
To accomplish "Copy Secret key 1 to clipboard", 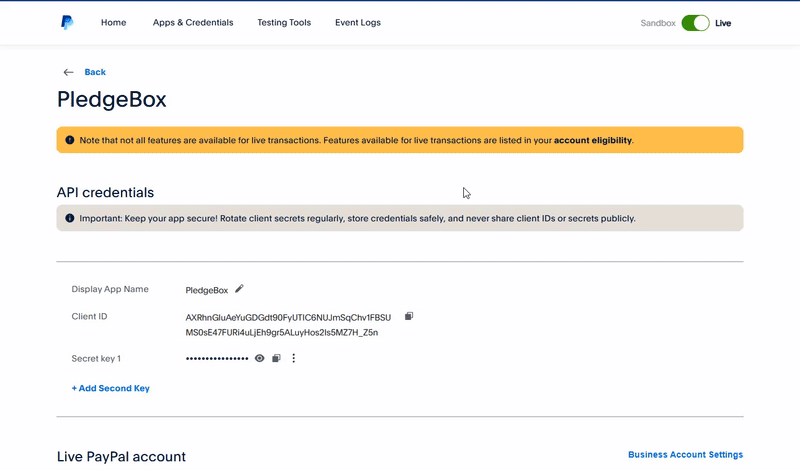I will [277, 358].
